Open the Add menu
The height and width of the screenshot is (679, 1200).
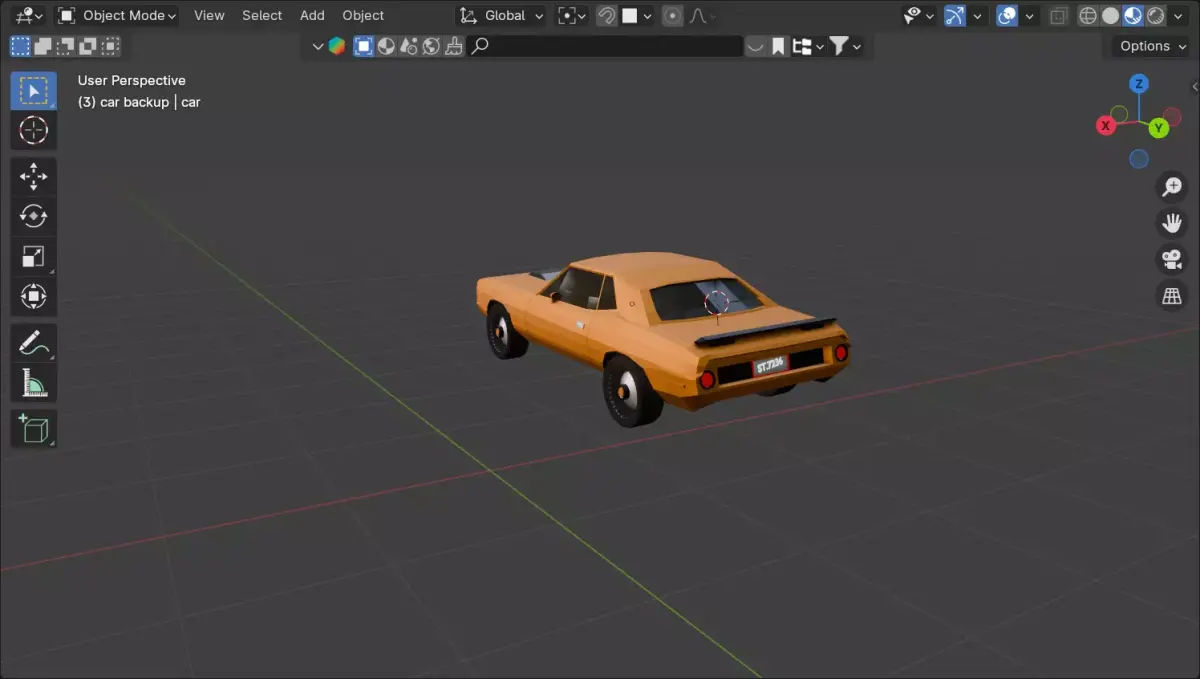pos(312,16)
